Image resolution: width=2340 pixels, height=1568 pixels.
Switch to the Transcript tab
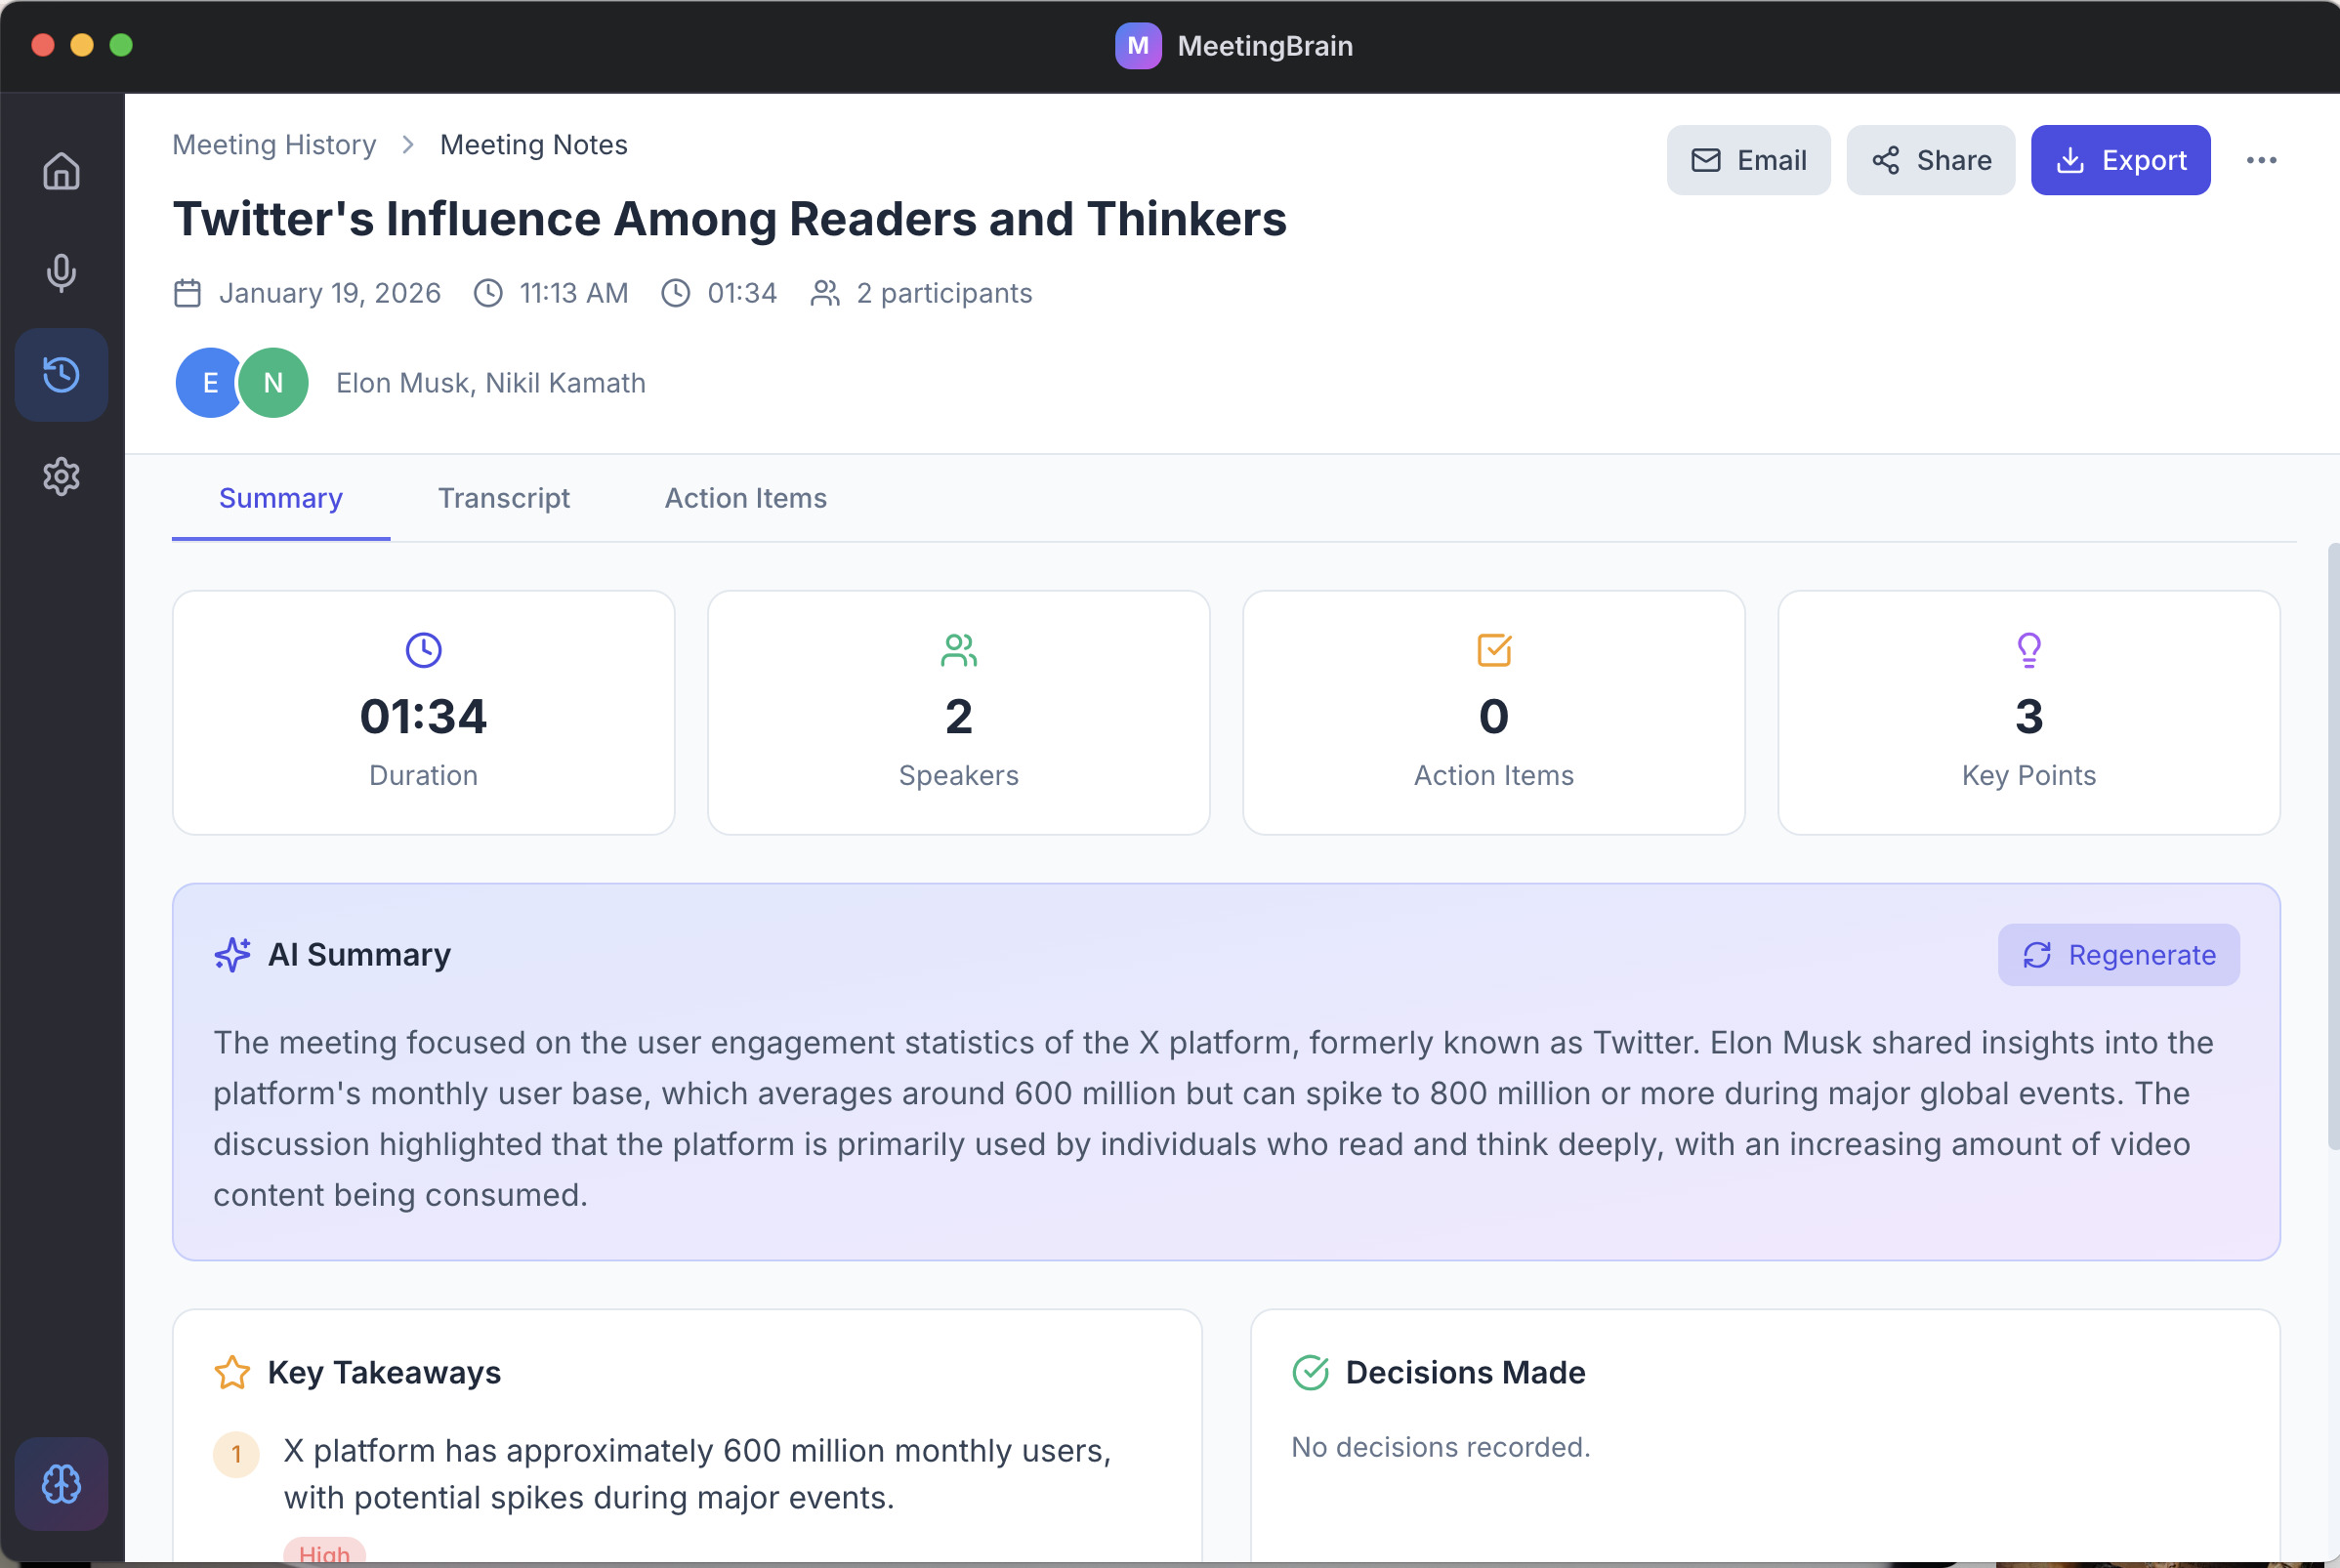[x=504, y=498]
